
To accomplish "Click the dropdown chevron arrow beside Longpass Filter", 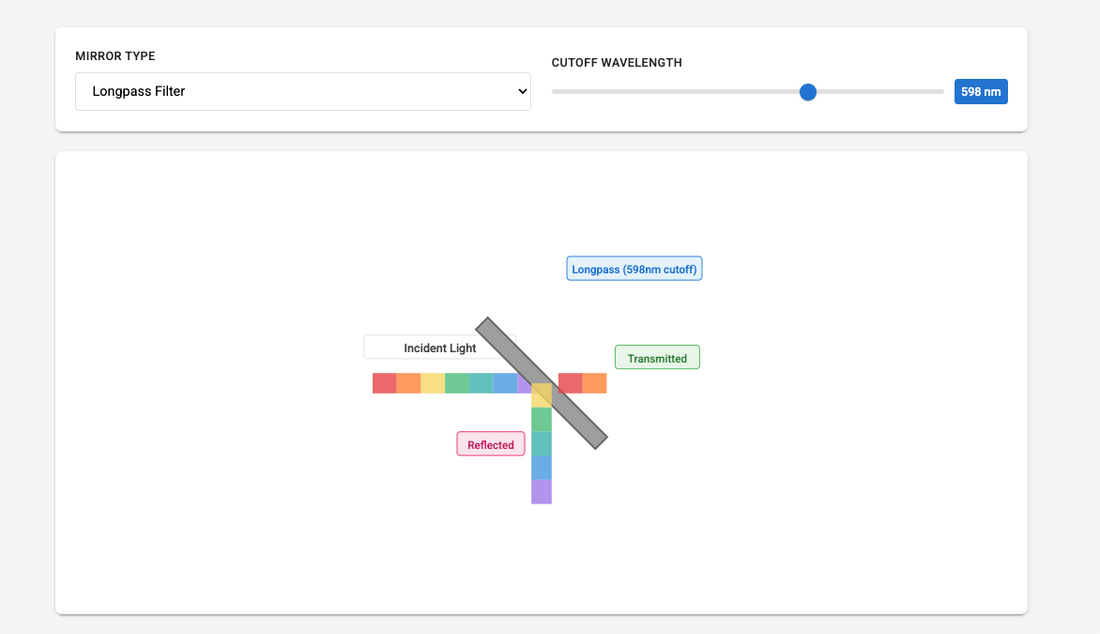I will coord(522,91).
